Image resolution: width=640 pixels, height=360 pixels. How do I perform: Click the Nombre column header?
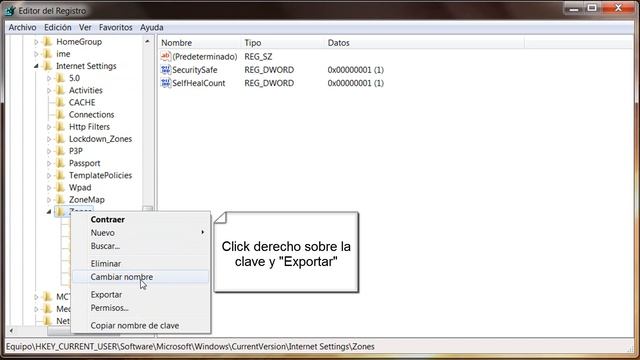200,42
